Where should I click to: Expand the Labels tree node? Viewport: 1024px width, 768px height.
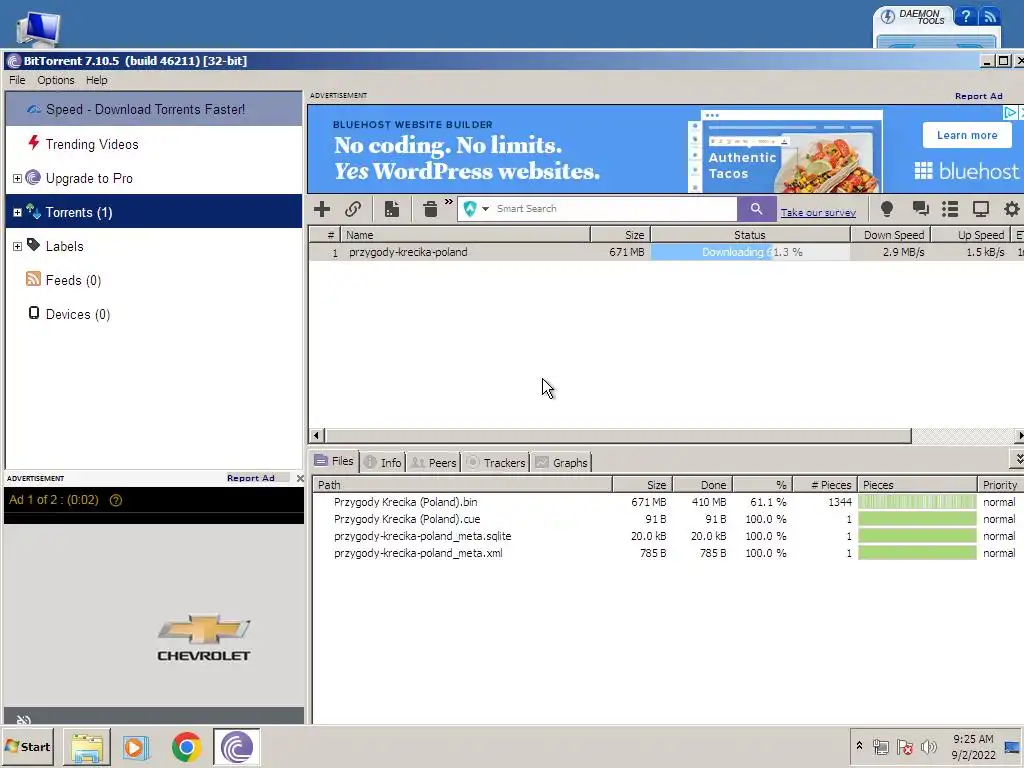(x=18, y=246)
